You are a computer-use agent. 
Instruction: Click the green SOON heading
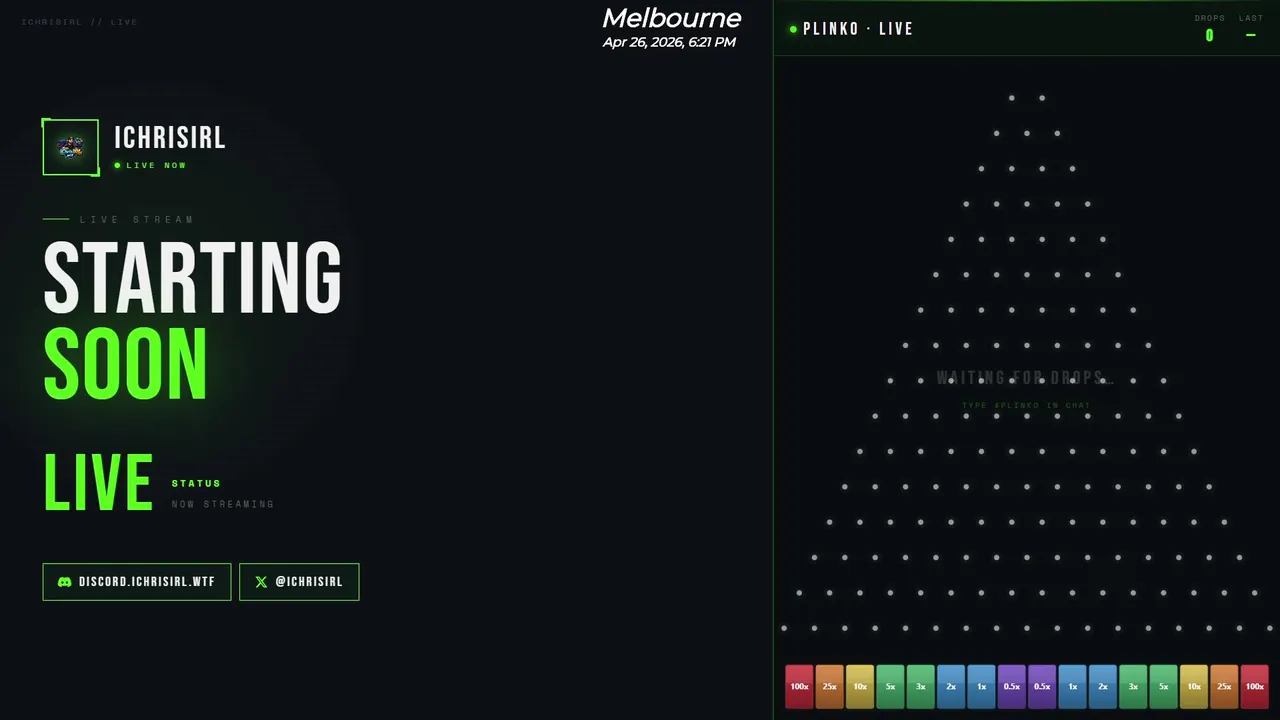coord(126,364)
